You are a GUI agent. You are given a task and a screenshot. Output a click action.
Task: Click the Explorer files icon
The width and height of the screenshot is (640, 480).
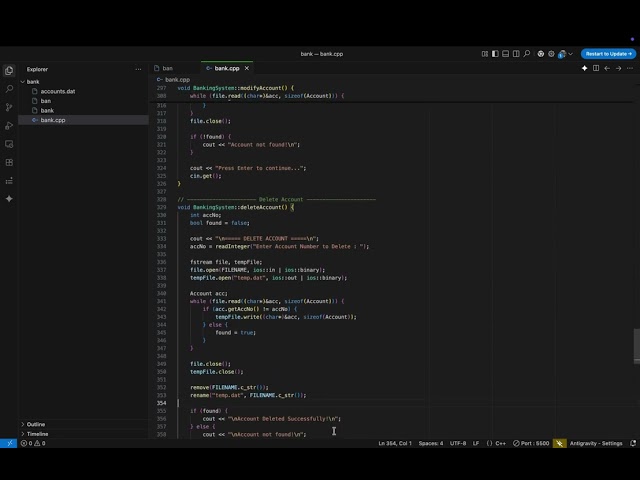coord(9,70)
